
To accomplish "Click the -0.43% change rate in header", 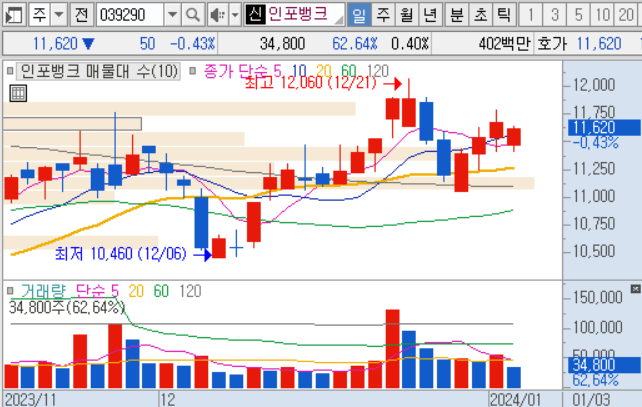I will 192,43.
